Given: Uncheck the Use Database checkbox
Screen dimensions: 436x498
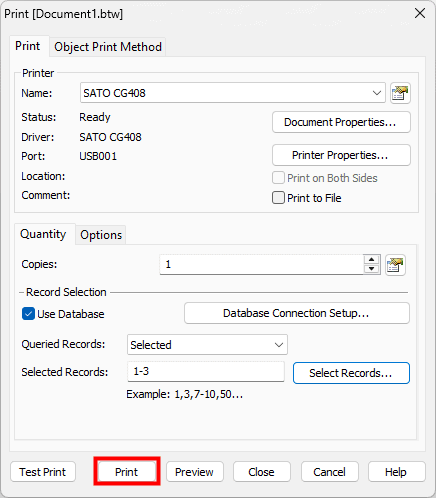Looking at the screenshot, I should [x=28, y=314].
